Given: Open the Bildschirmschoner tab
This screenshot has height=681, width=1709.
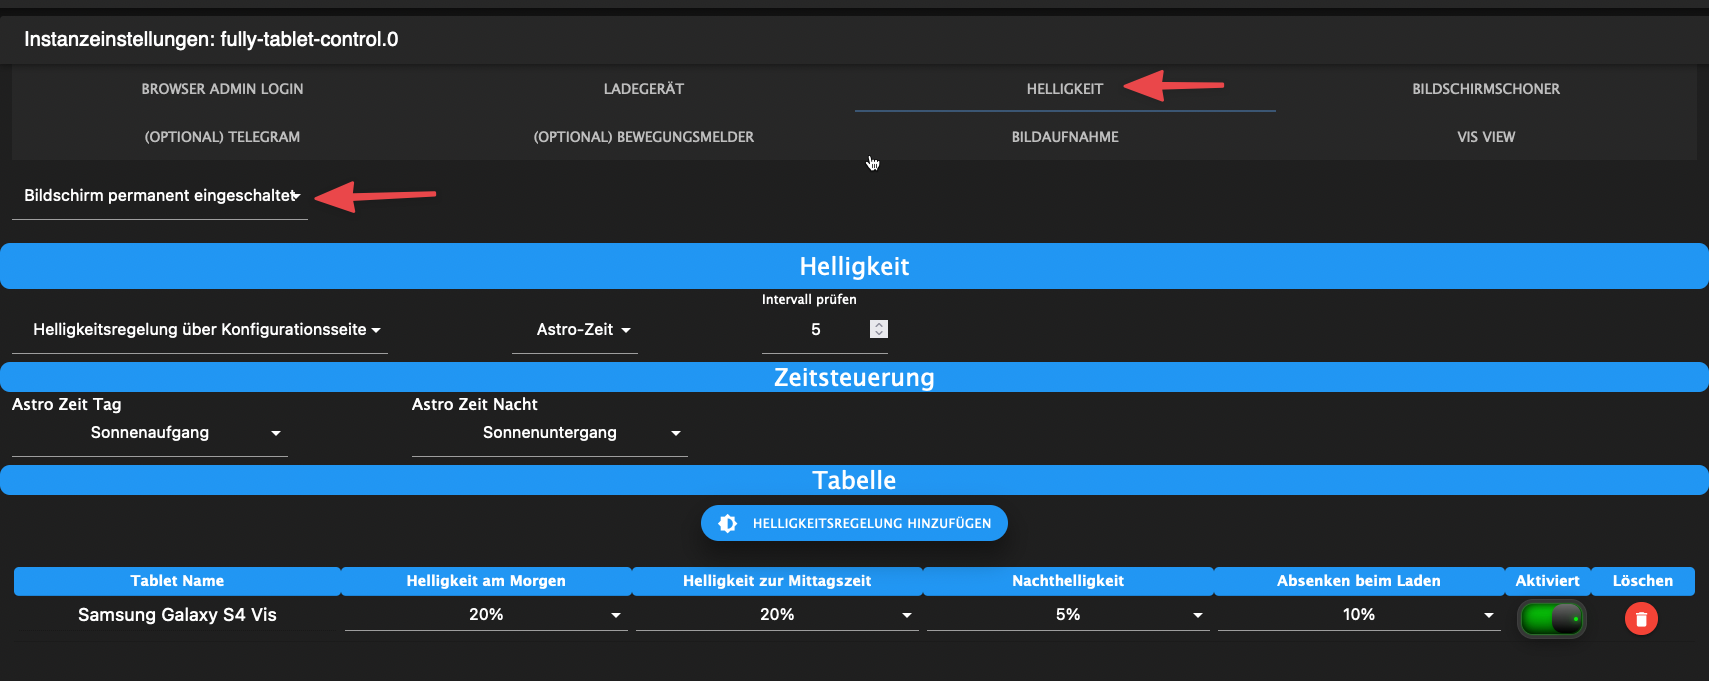Looking at the screenshot, I should [1486, 89].
